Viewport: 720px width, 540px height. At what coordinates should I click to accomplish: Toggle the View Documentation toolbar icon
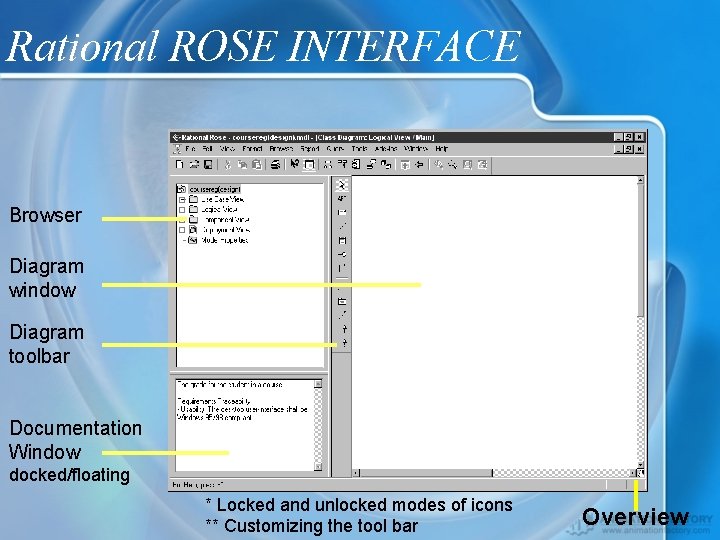309,164
